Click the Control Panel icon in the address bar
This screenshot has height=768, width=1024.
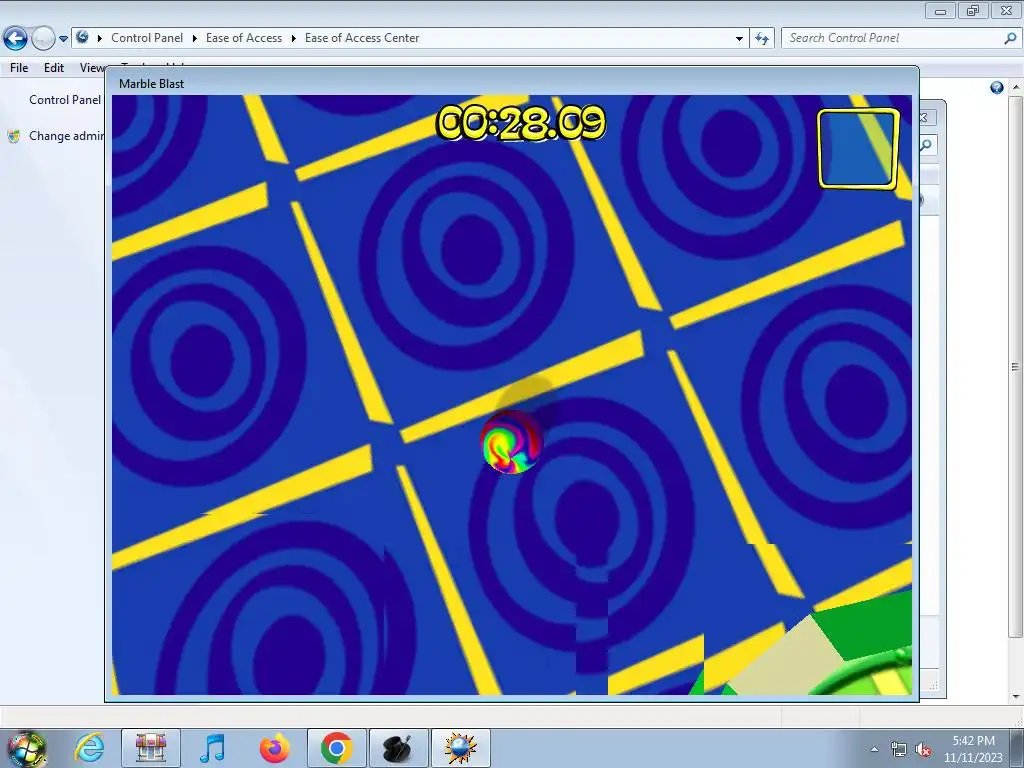coord(82,37)
